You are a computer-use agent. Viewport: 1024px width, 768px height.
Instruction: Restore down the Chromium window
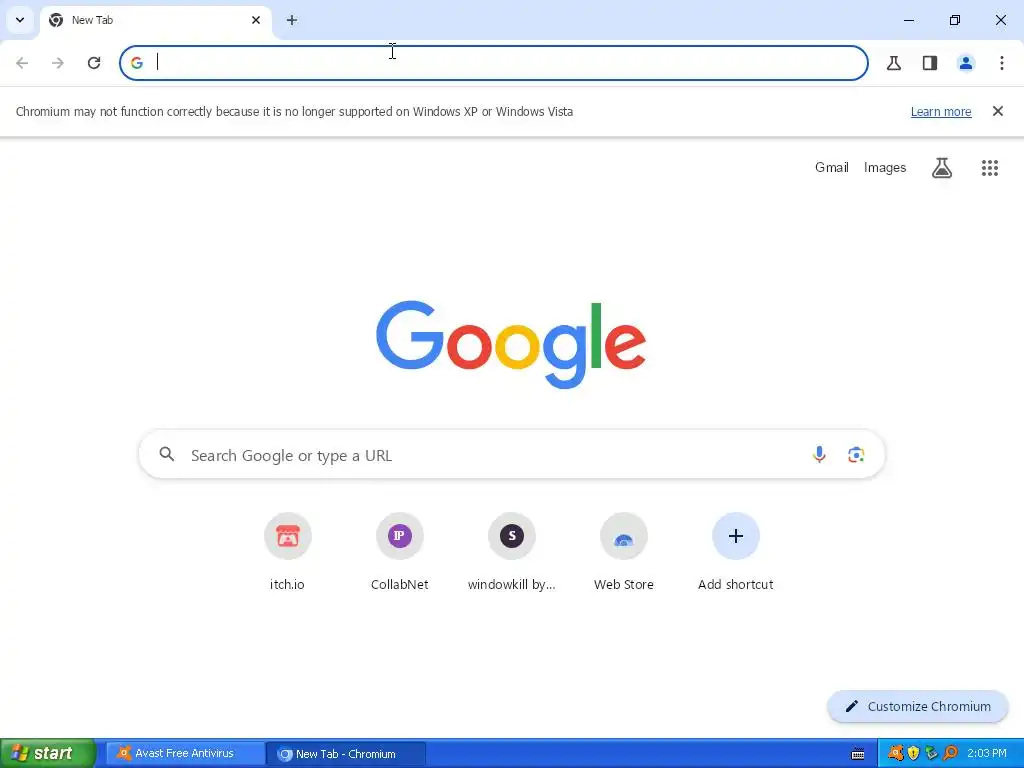coord(955,20)
